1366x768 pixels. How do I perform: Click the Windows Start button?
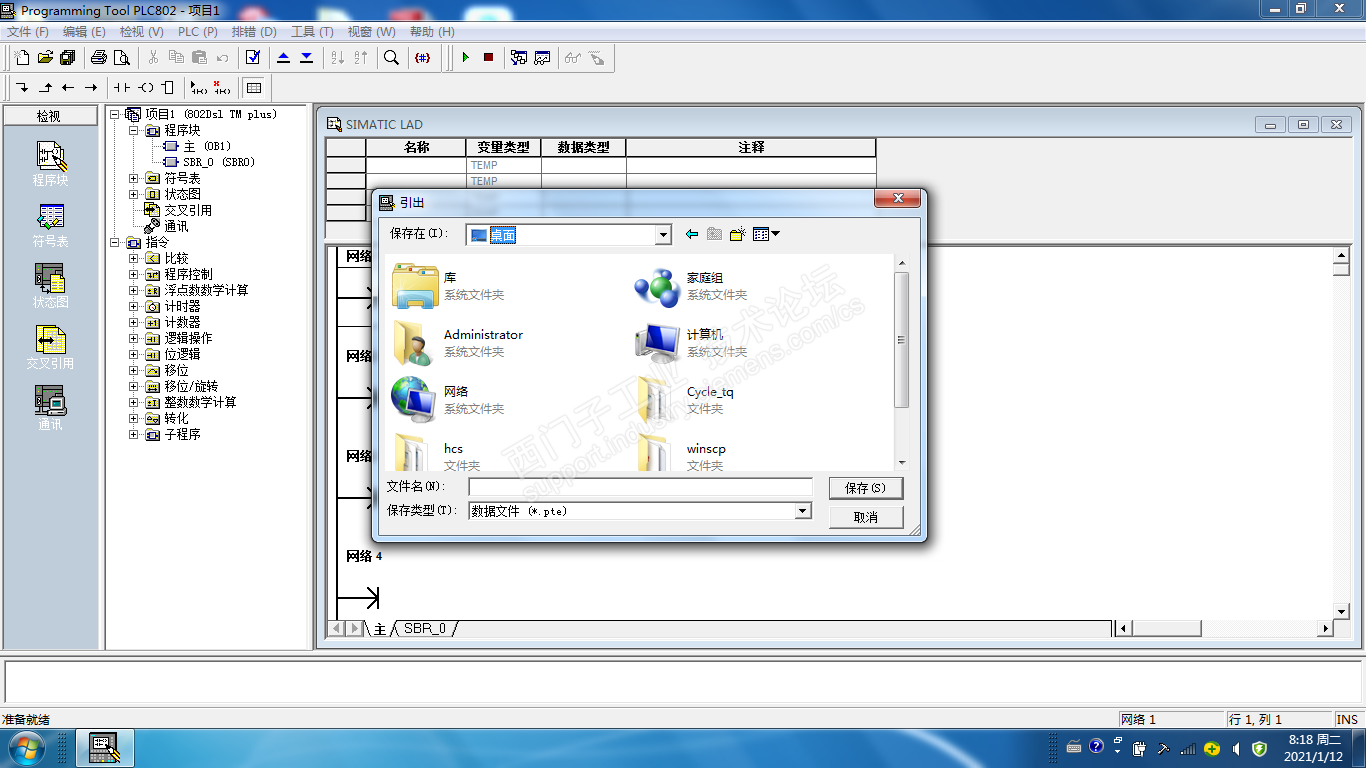[25, 747]
